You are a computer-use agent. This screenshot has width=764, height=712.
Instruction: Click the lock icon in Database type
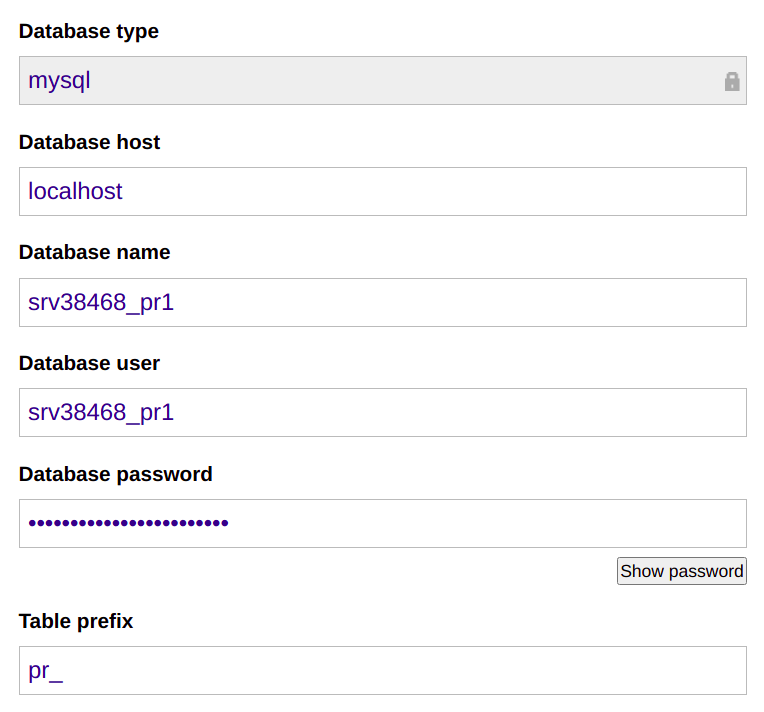pos(732,81)
